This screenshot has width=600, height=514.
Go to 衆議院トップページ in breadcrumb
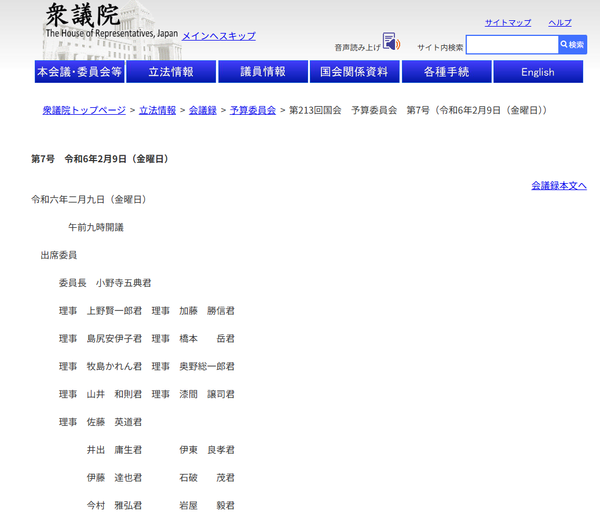coord(84,110)
